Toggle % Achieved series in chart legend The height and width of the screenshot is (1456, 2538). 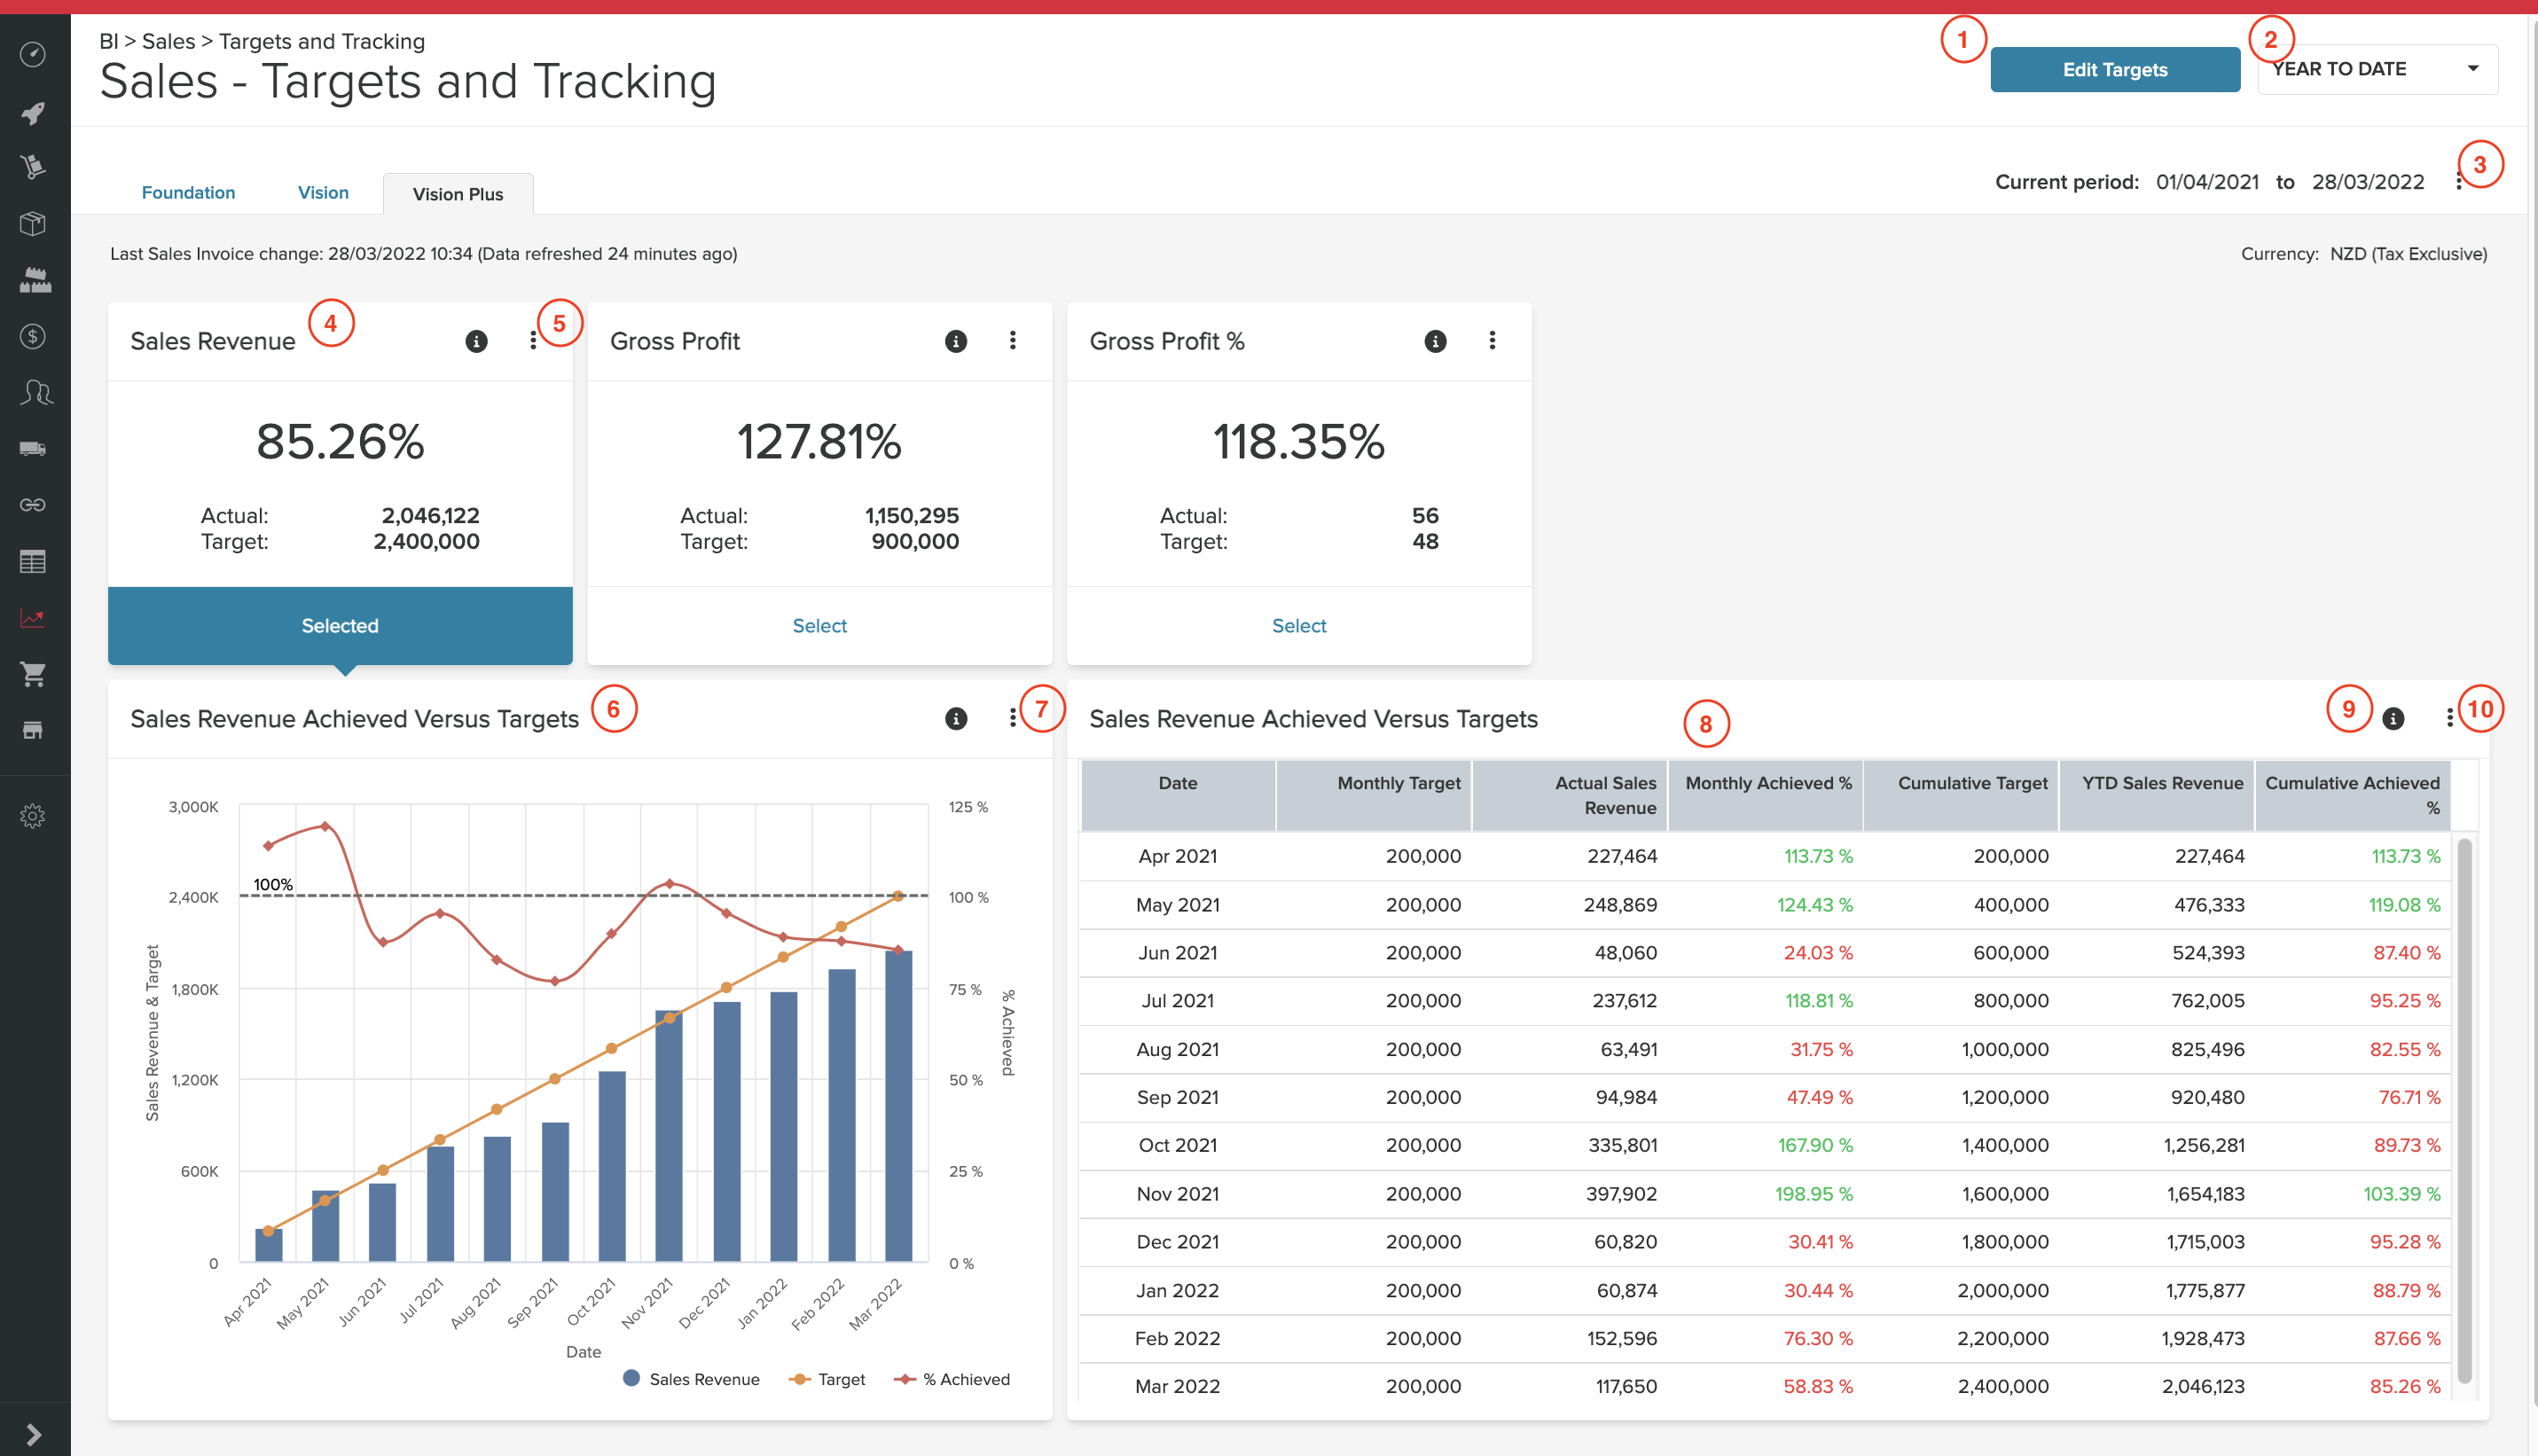[952, 1379]
